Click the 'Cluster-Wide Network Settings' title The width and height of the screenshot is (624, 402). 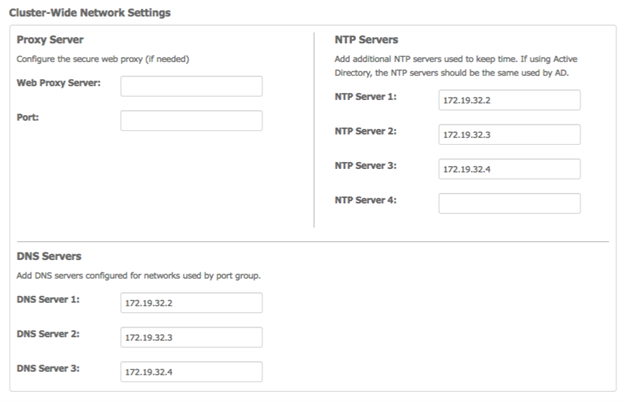click(x=90, y=13)
